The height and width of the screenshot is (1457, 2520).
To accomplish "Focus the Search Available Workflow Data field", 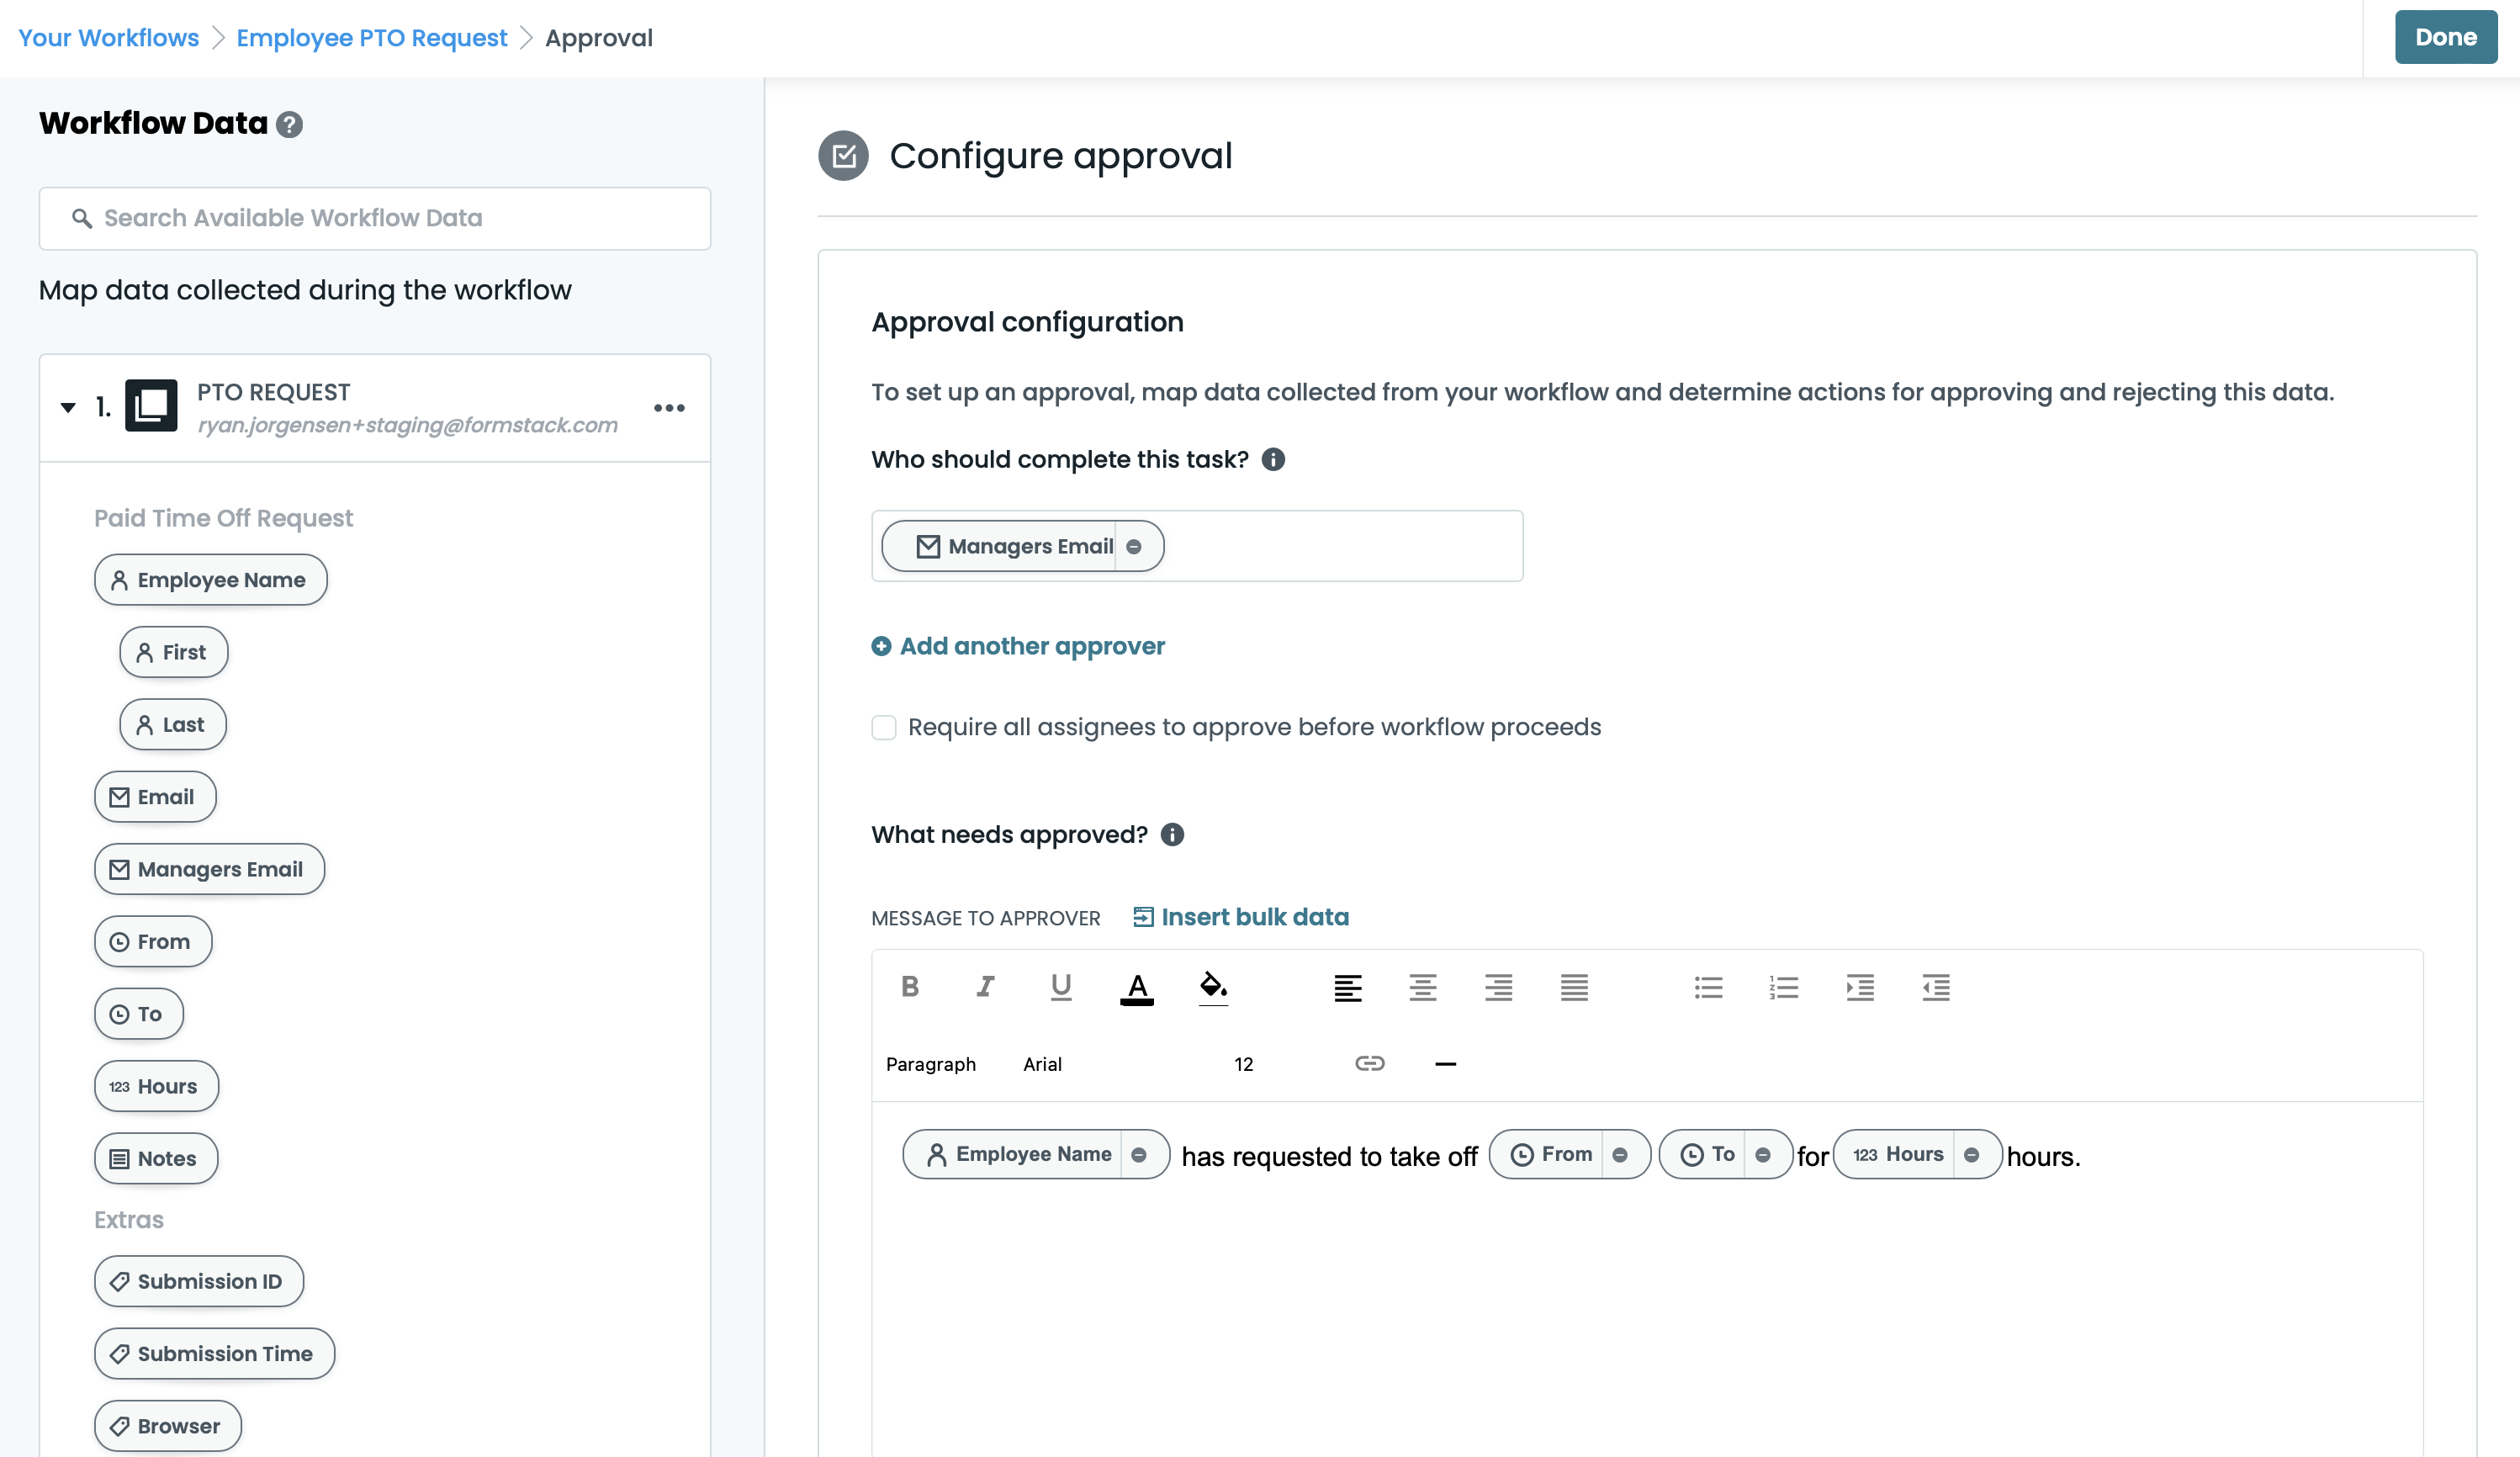I will point(375,218).
